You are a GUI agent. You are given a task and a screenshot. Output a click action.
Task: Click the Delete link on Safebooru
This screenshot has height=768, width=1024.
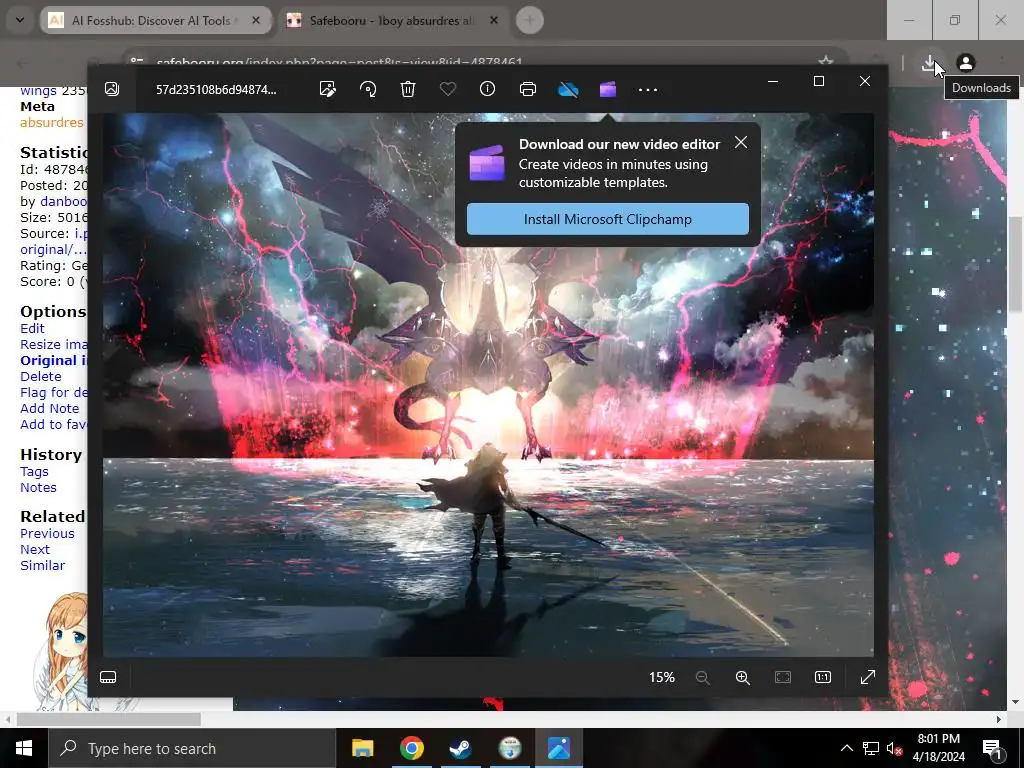coord(41,377)
